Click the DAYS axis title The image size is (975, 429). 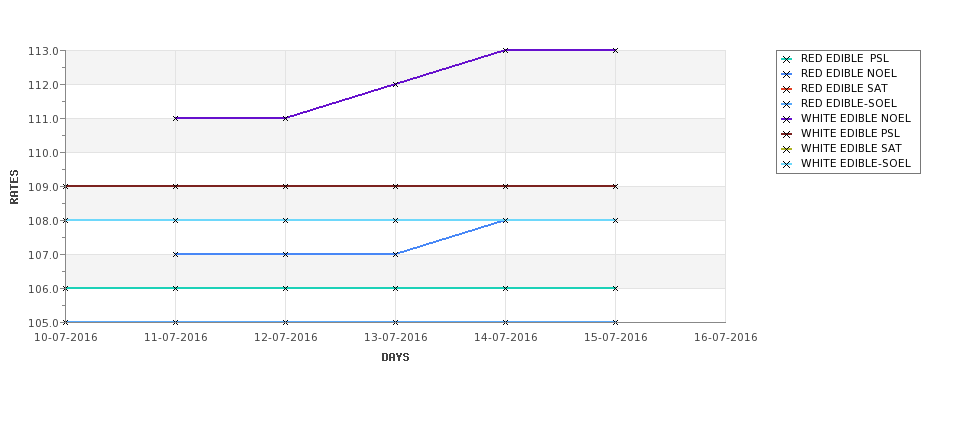point(395,358)
